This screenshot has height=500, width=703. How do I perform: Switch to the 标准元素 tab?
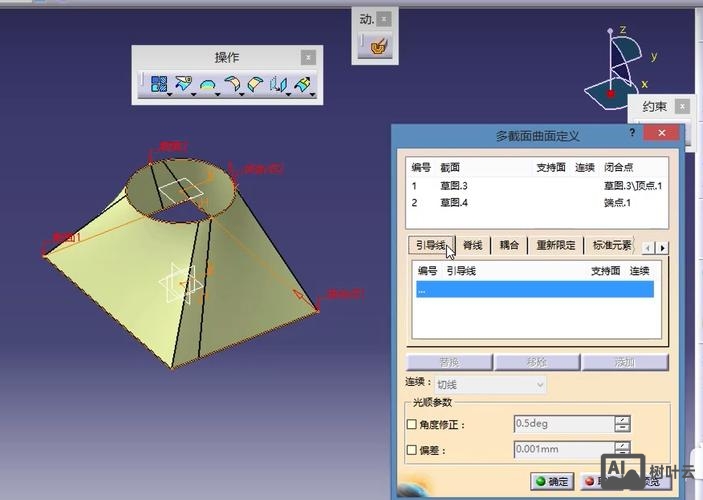[x=612, y=245]
